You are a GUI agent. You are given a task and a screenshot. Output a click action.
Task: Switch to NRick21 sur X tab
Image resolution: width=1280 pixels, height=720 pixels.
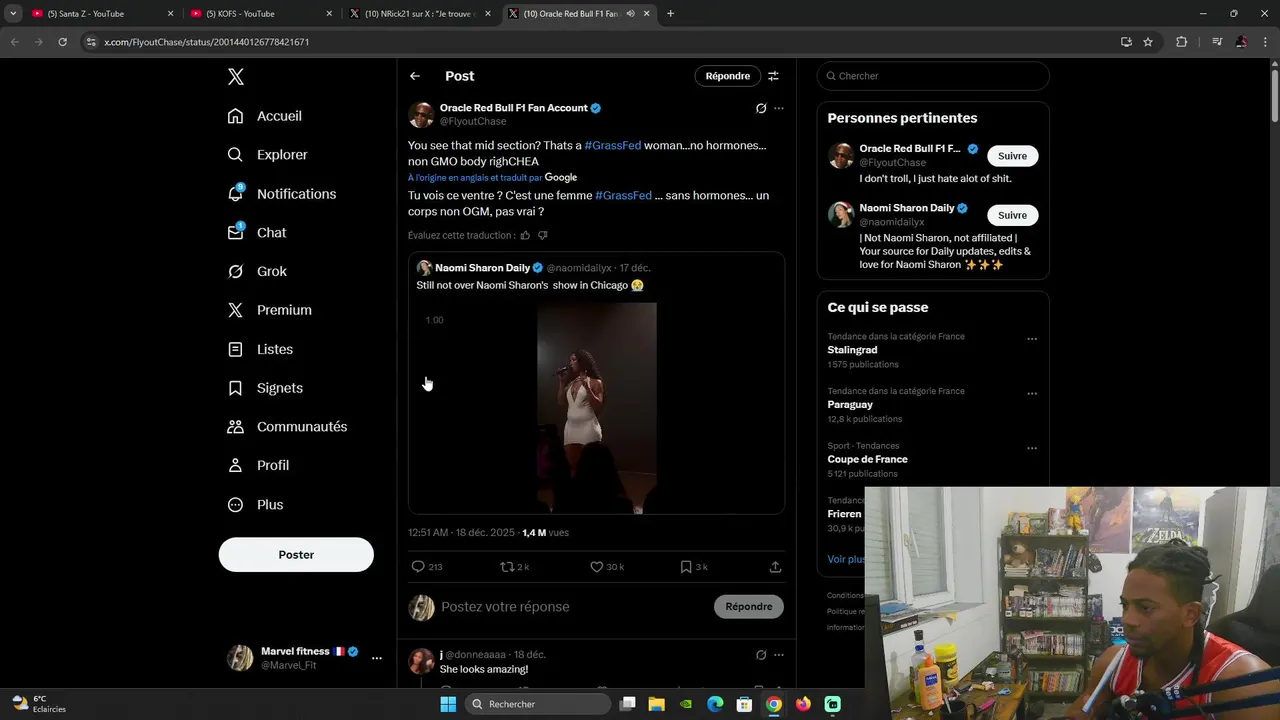pos(420,14)
